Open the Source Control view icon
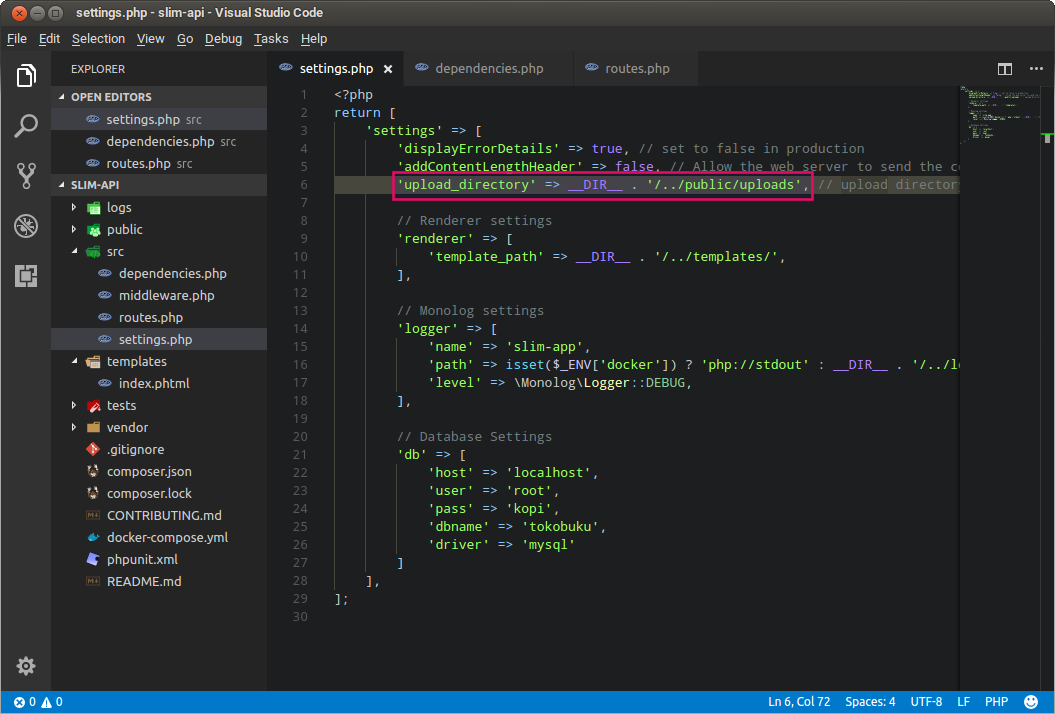 point(26,176)
